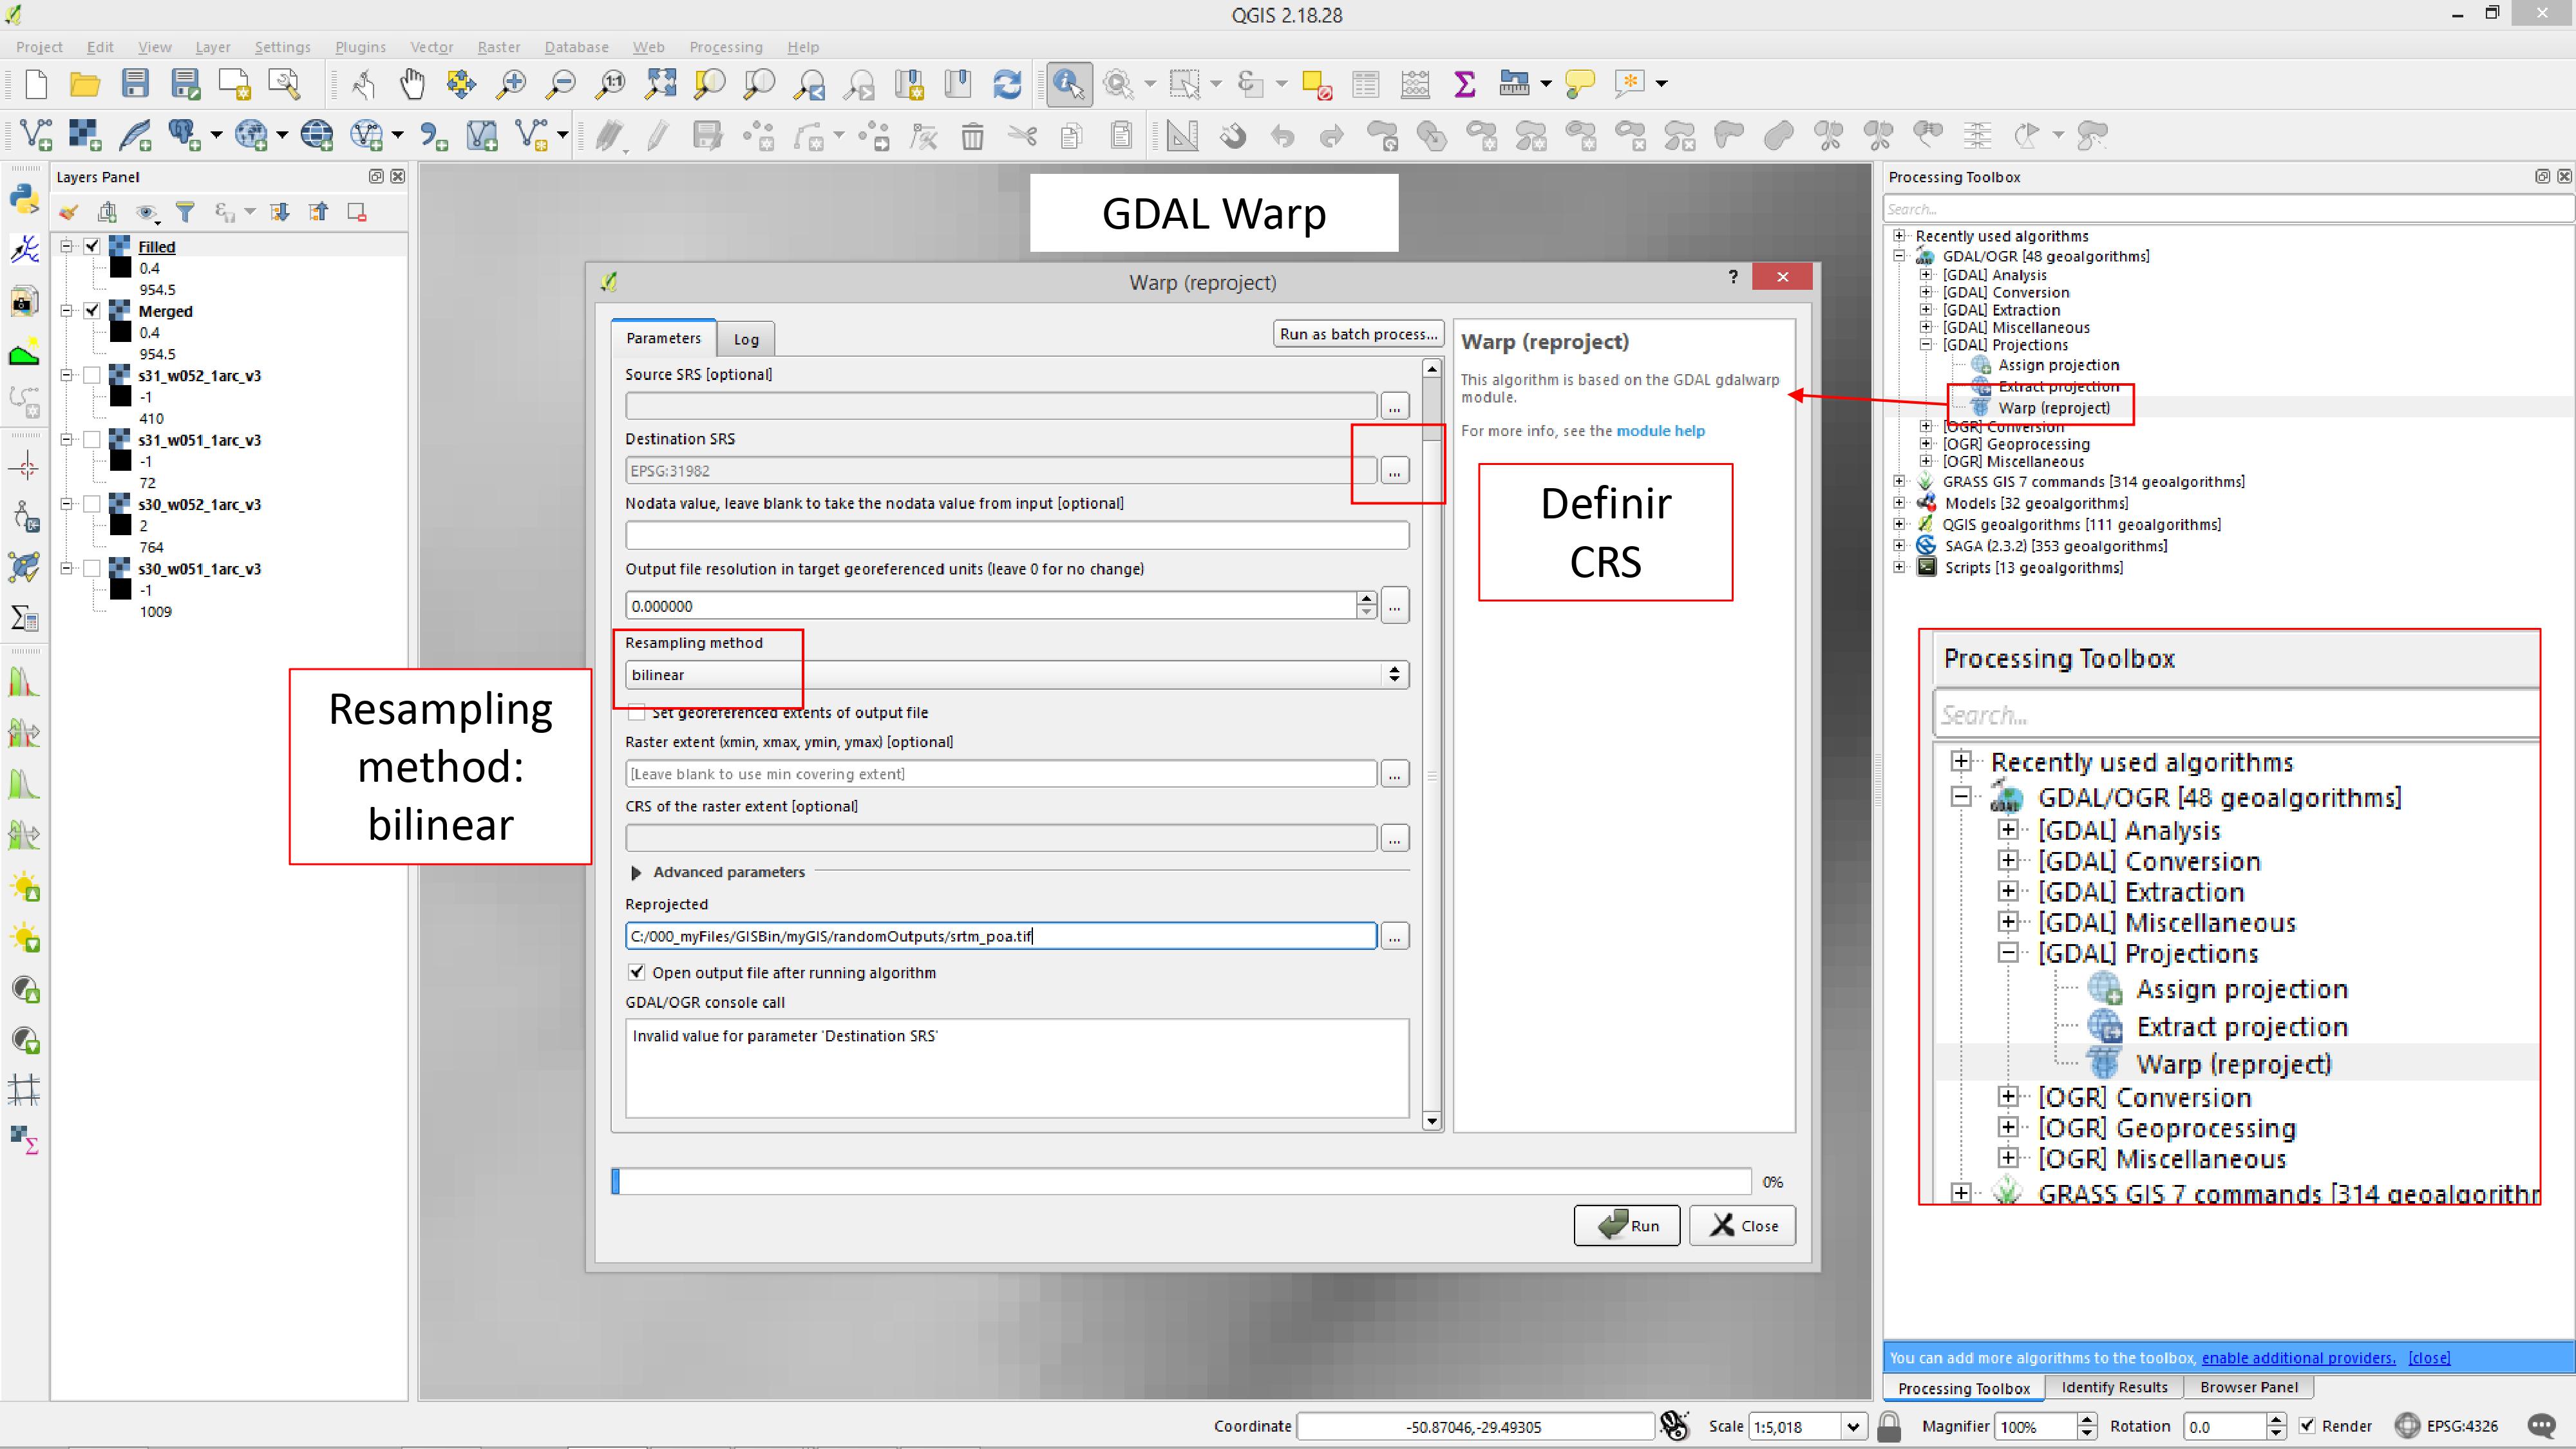
Task: Follow the module help link
Action: (x=1660, y=431)
